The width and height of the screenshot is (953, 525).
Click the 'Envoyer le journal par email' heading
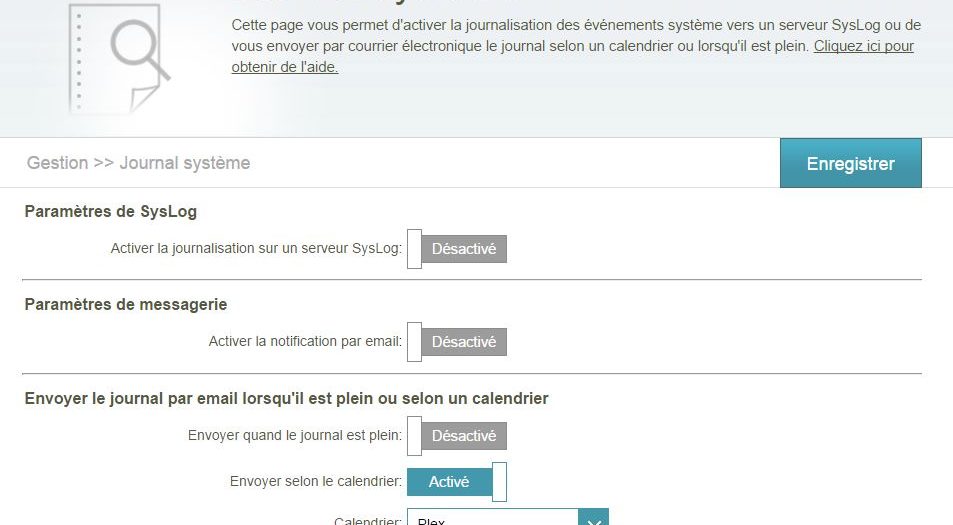tap(286, 398)
